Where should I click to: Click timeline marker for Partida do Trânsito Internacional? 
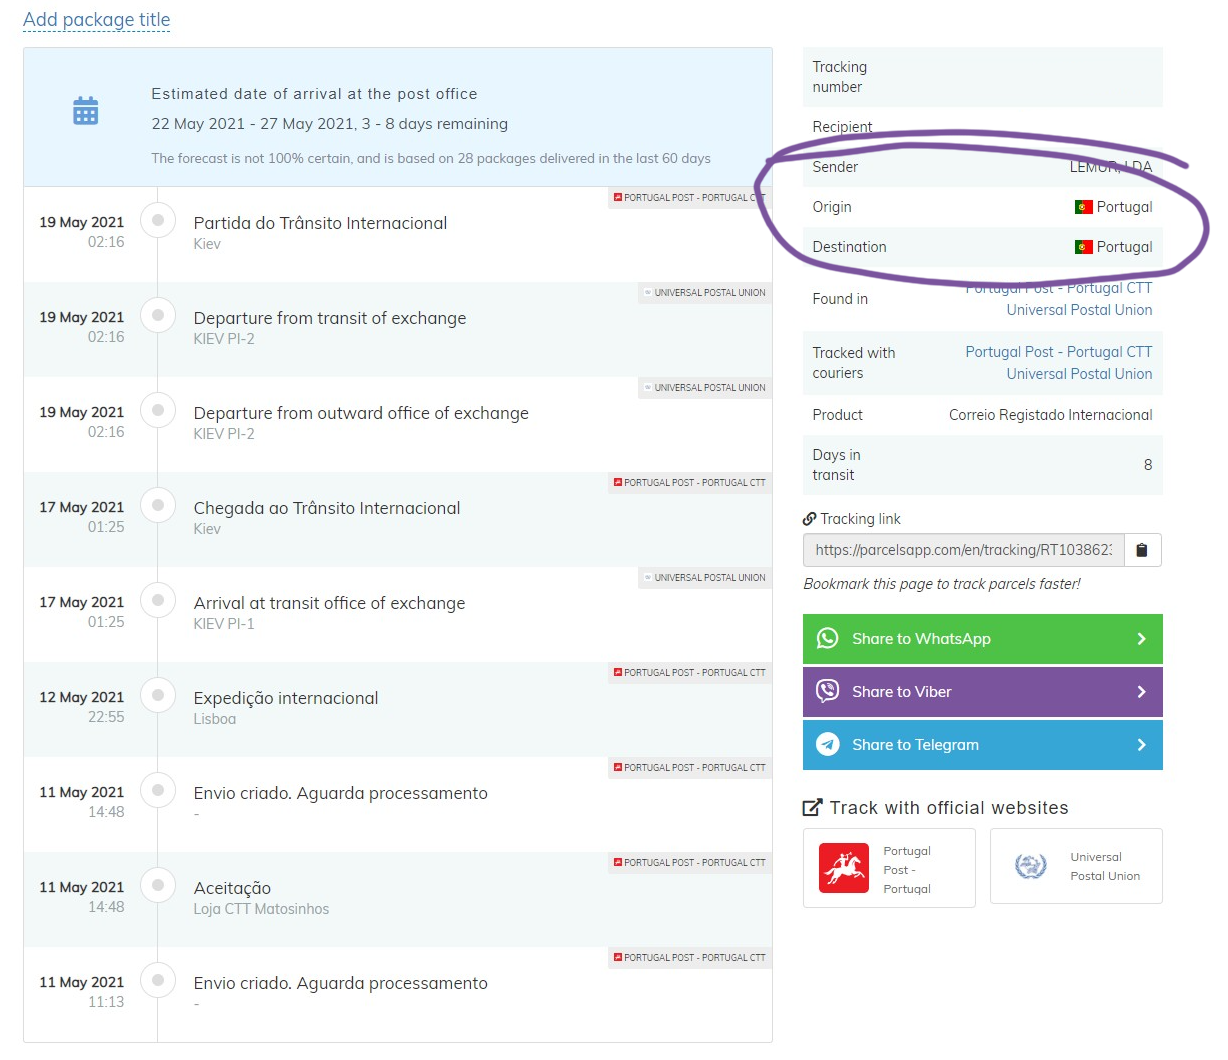pos(158,220)
